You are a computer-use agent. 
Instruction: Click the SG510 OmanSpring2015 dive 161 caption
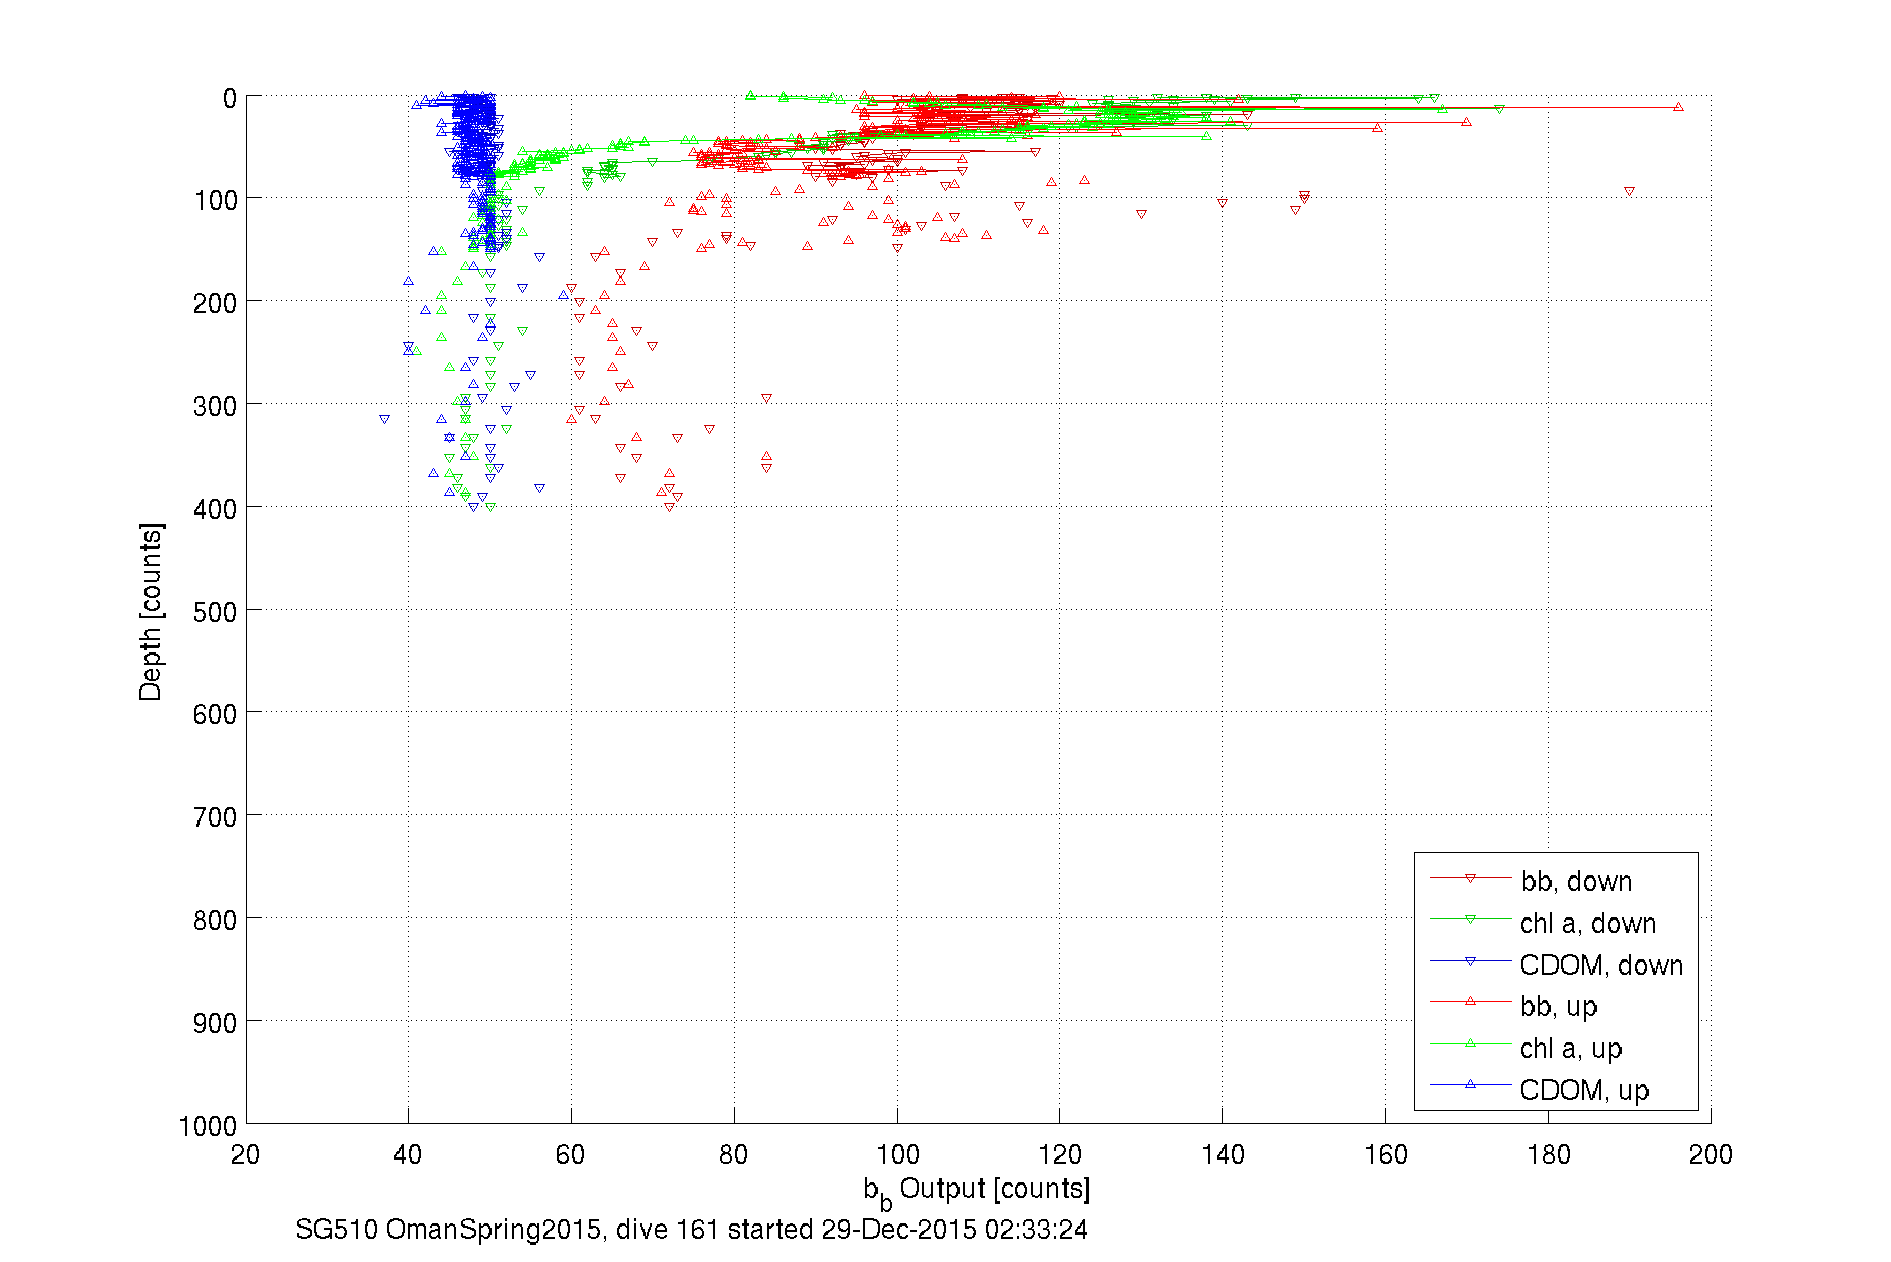coord(691,1229)
